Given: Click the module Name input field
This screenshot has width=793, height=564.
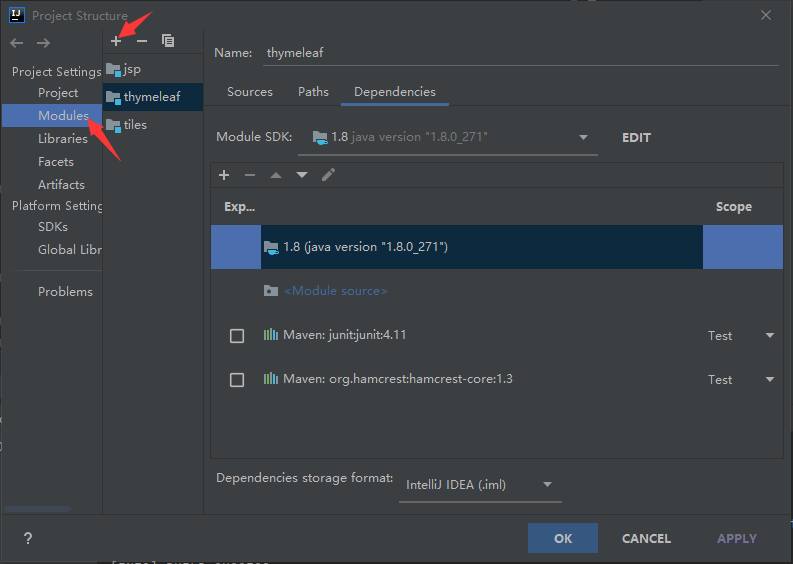Looking at the screenshot, I should 521,53.
